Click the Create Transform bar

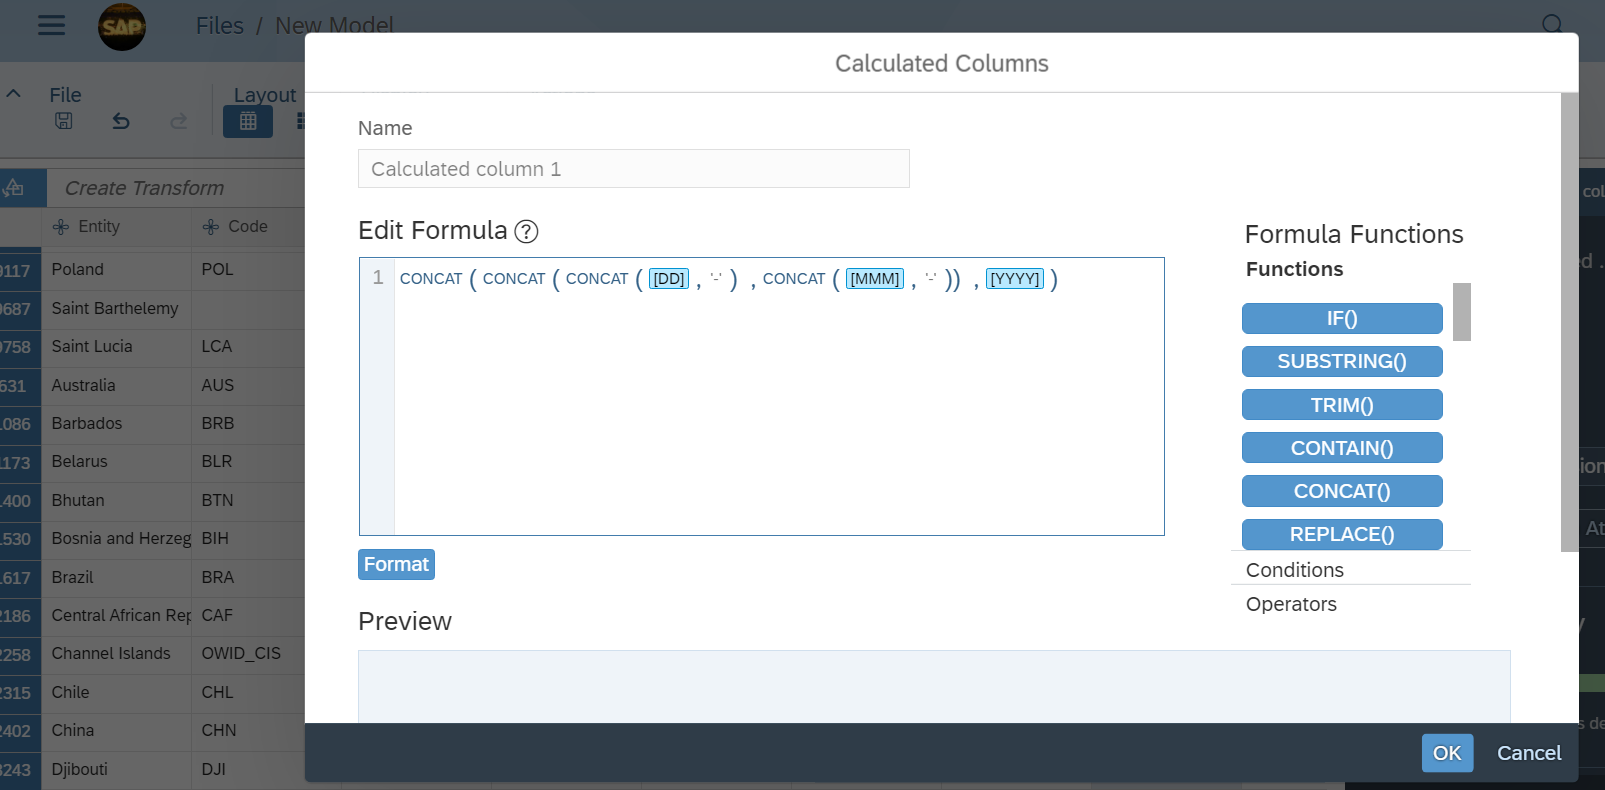pyautogui.click(x=176, y=188)
